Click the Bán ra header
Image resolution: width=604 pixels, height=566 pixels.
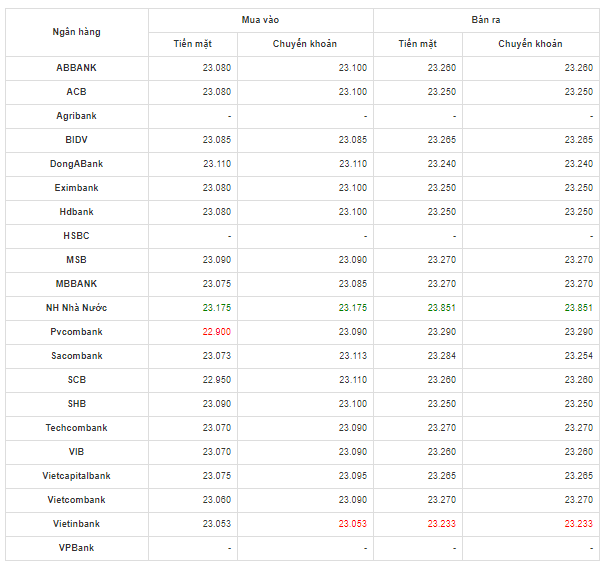coord(484,20)
